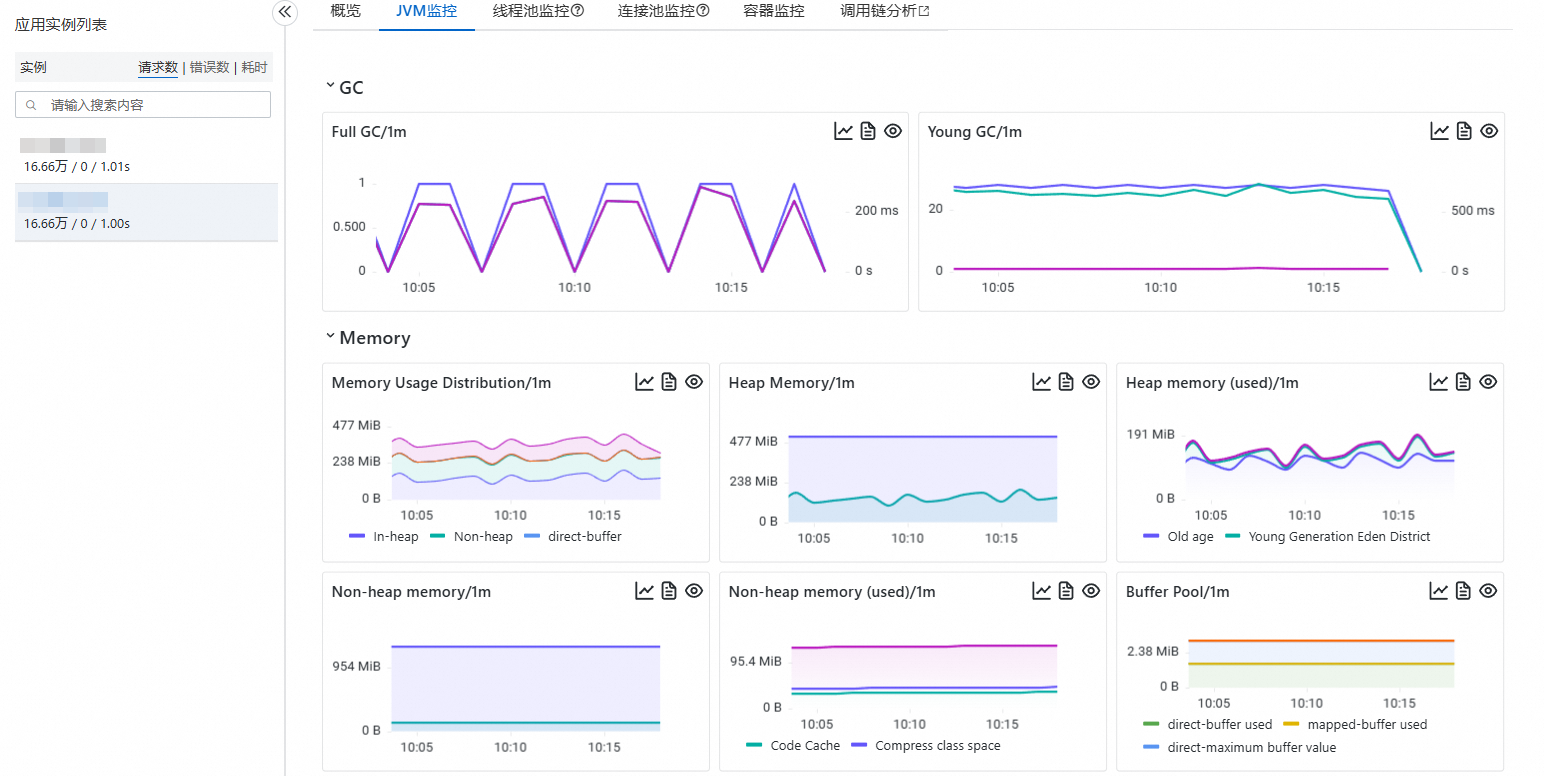Open chart icon for Non-heap memory (used)/1m
1544x776 pixels.
click(1042, 591)
